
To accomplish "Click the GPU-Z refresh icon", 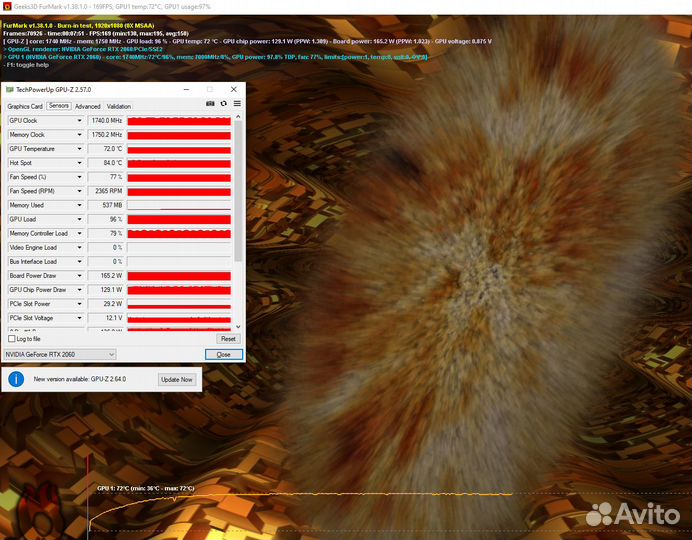I will [224, 103].
